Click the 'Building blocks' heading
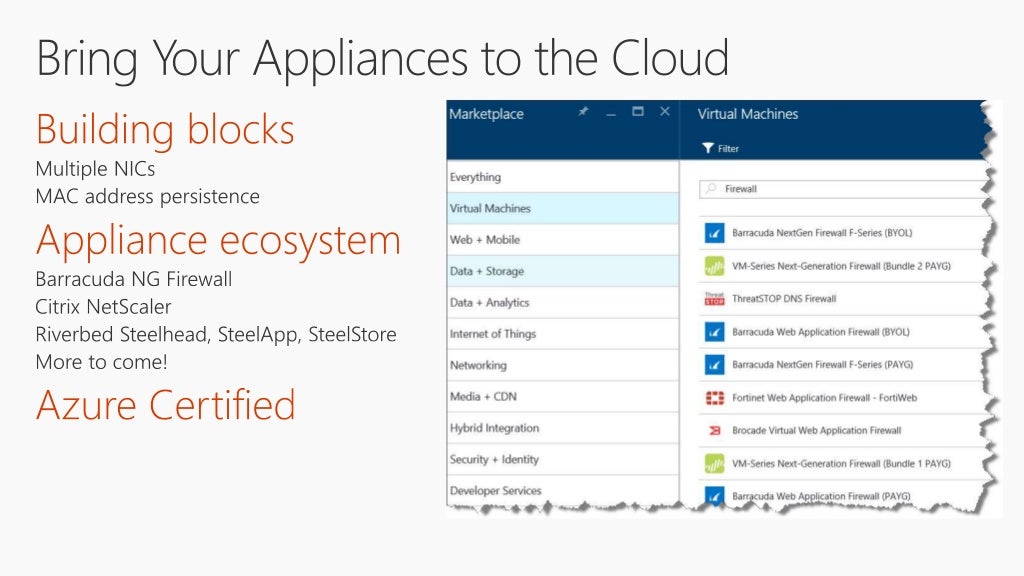Image resolution: width=1024 pixels, height=576 pixels. click(165, 130)
